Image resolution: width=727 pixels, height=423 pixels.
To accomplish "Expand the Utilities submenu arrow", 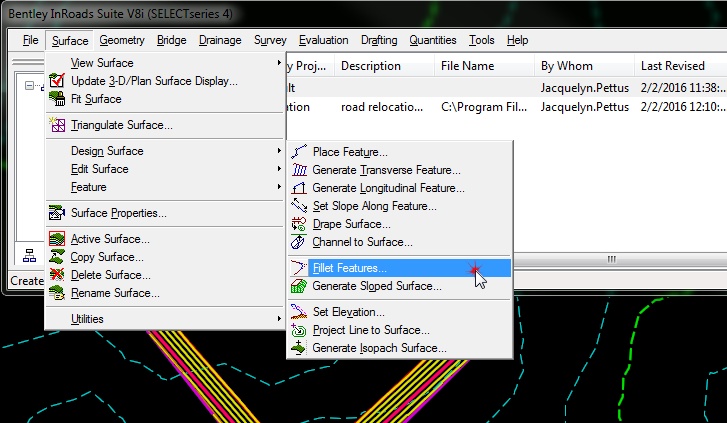I will coord(279,318).
